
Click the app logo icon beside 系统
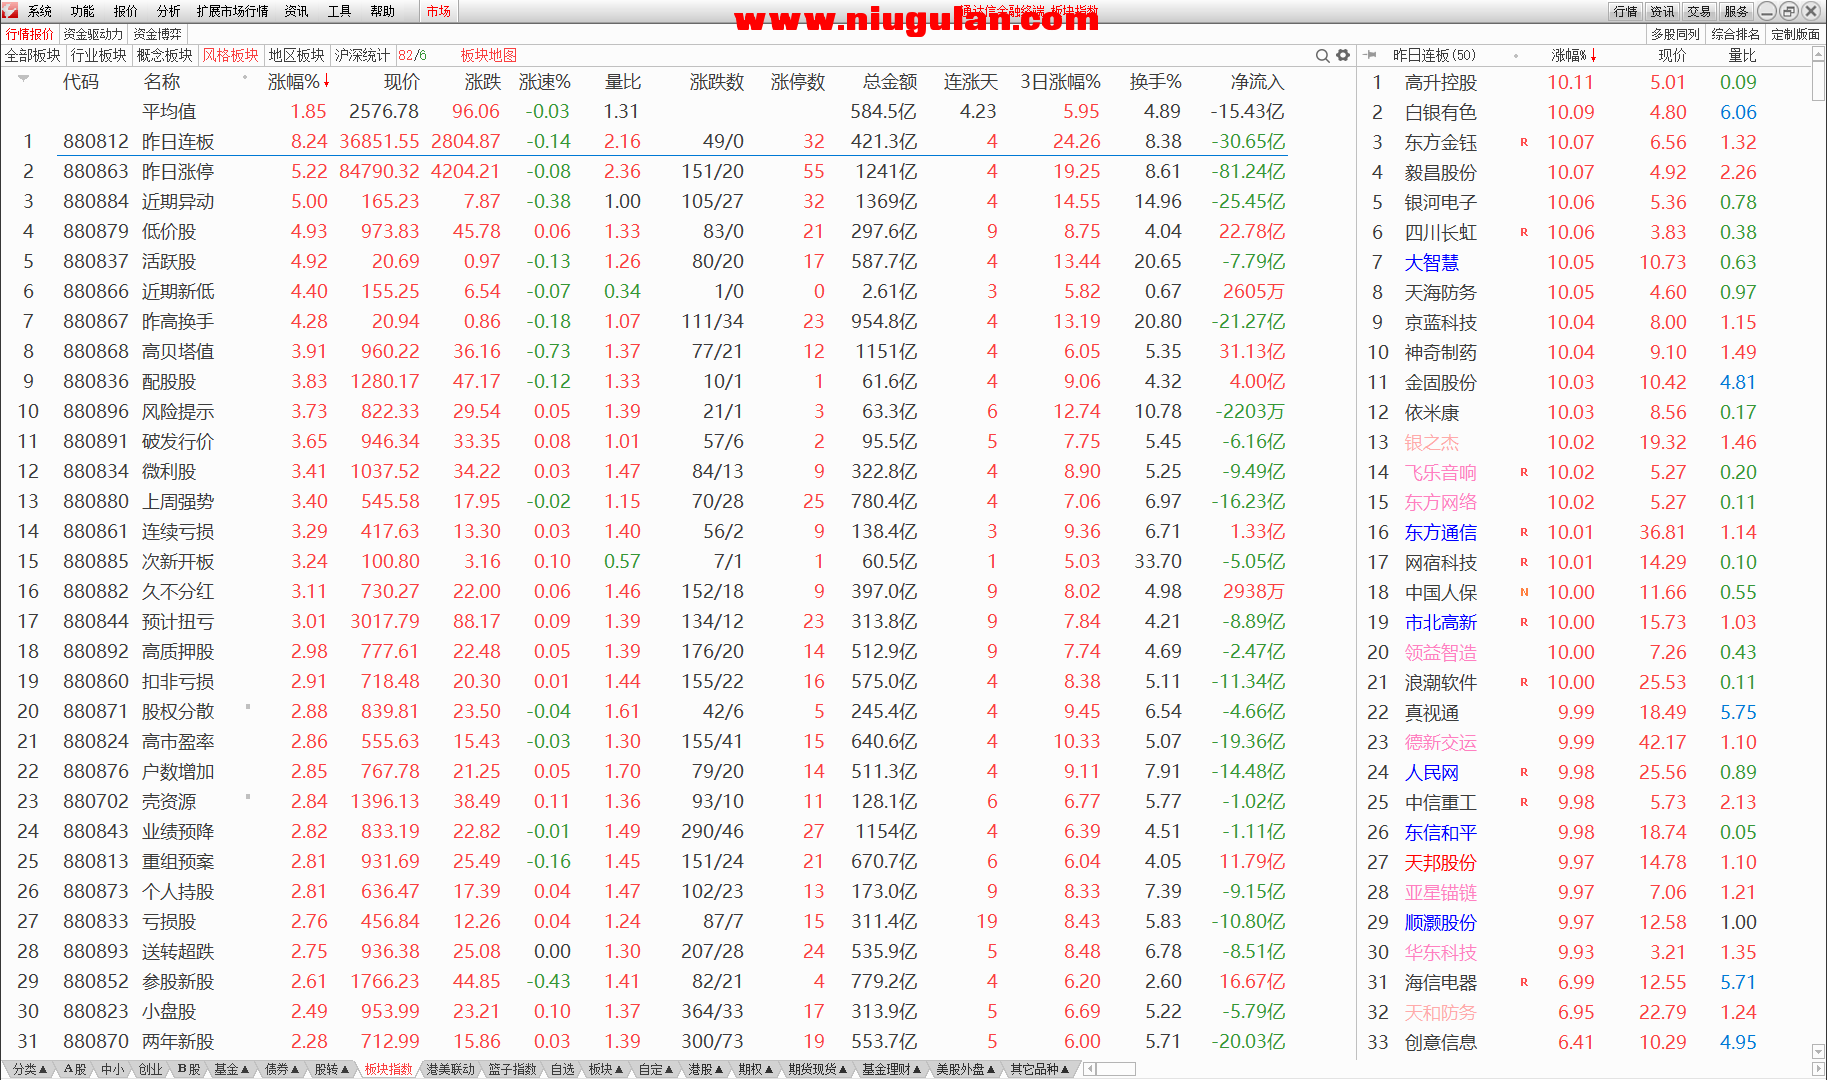tap(12, 11)
